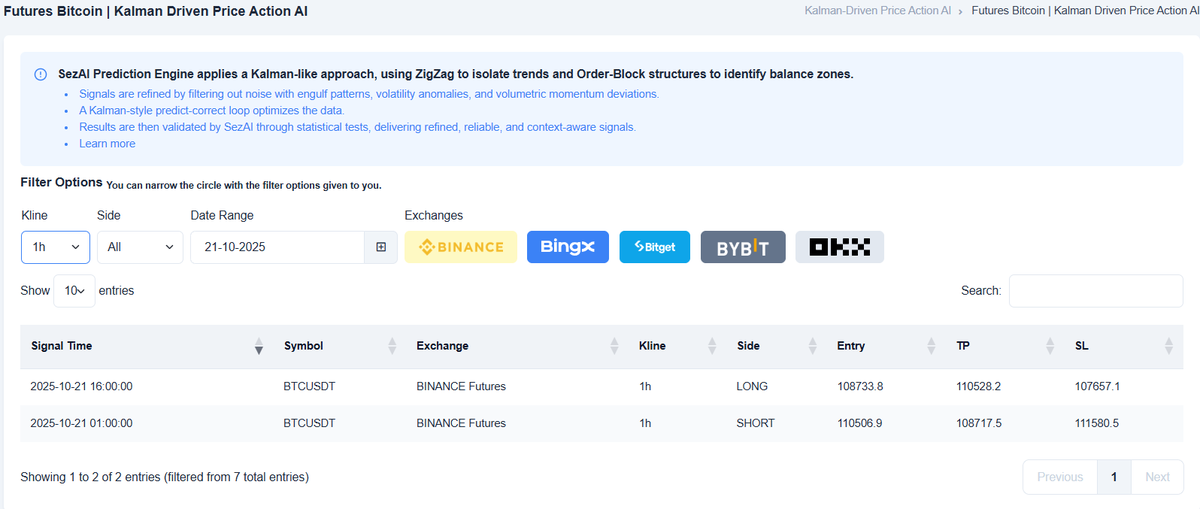Open the Kline dropdown showing 1h
Screen dimensions: 1200x509
55,247
